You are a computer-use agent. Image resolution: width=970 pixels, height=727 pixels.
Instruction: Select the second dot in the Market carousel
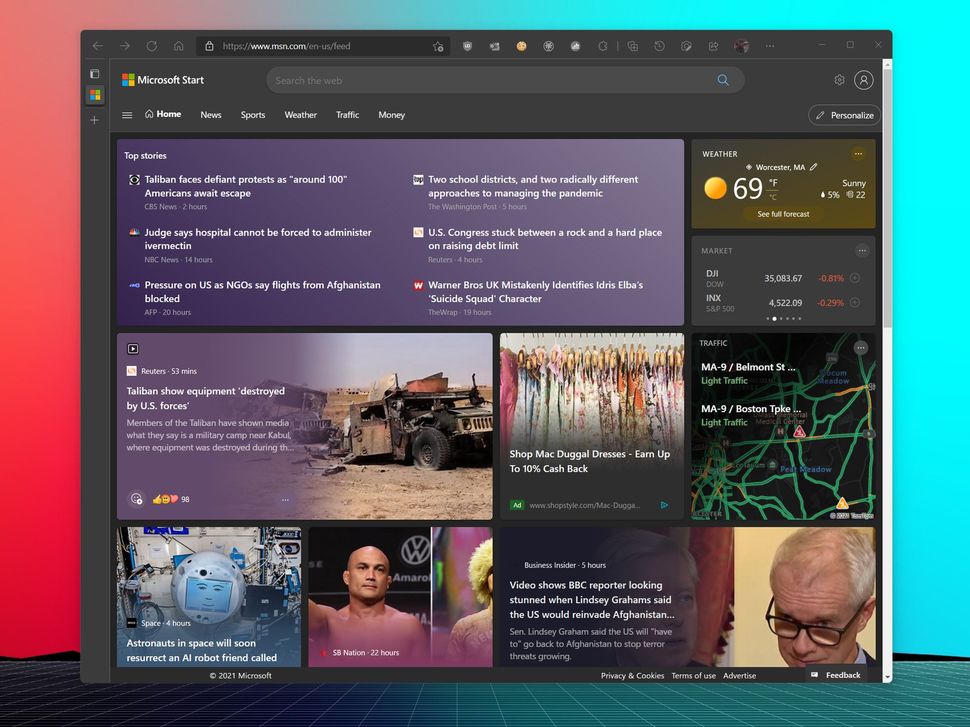pyautogui.click(x=774, y=319)
